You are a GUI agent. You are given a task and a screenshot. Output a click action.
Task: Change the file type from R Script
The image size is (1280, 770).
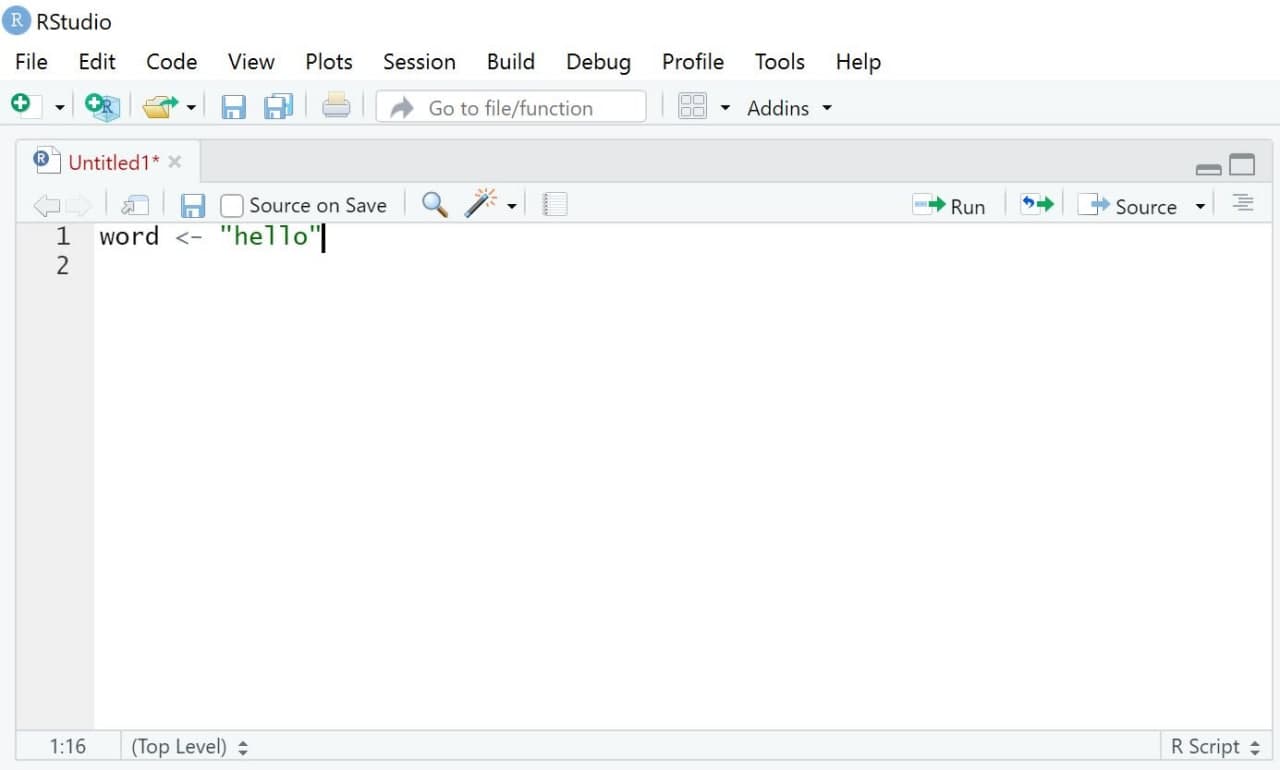click(1213, 746)
